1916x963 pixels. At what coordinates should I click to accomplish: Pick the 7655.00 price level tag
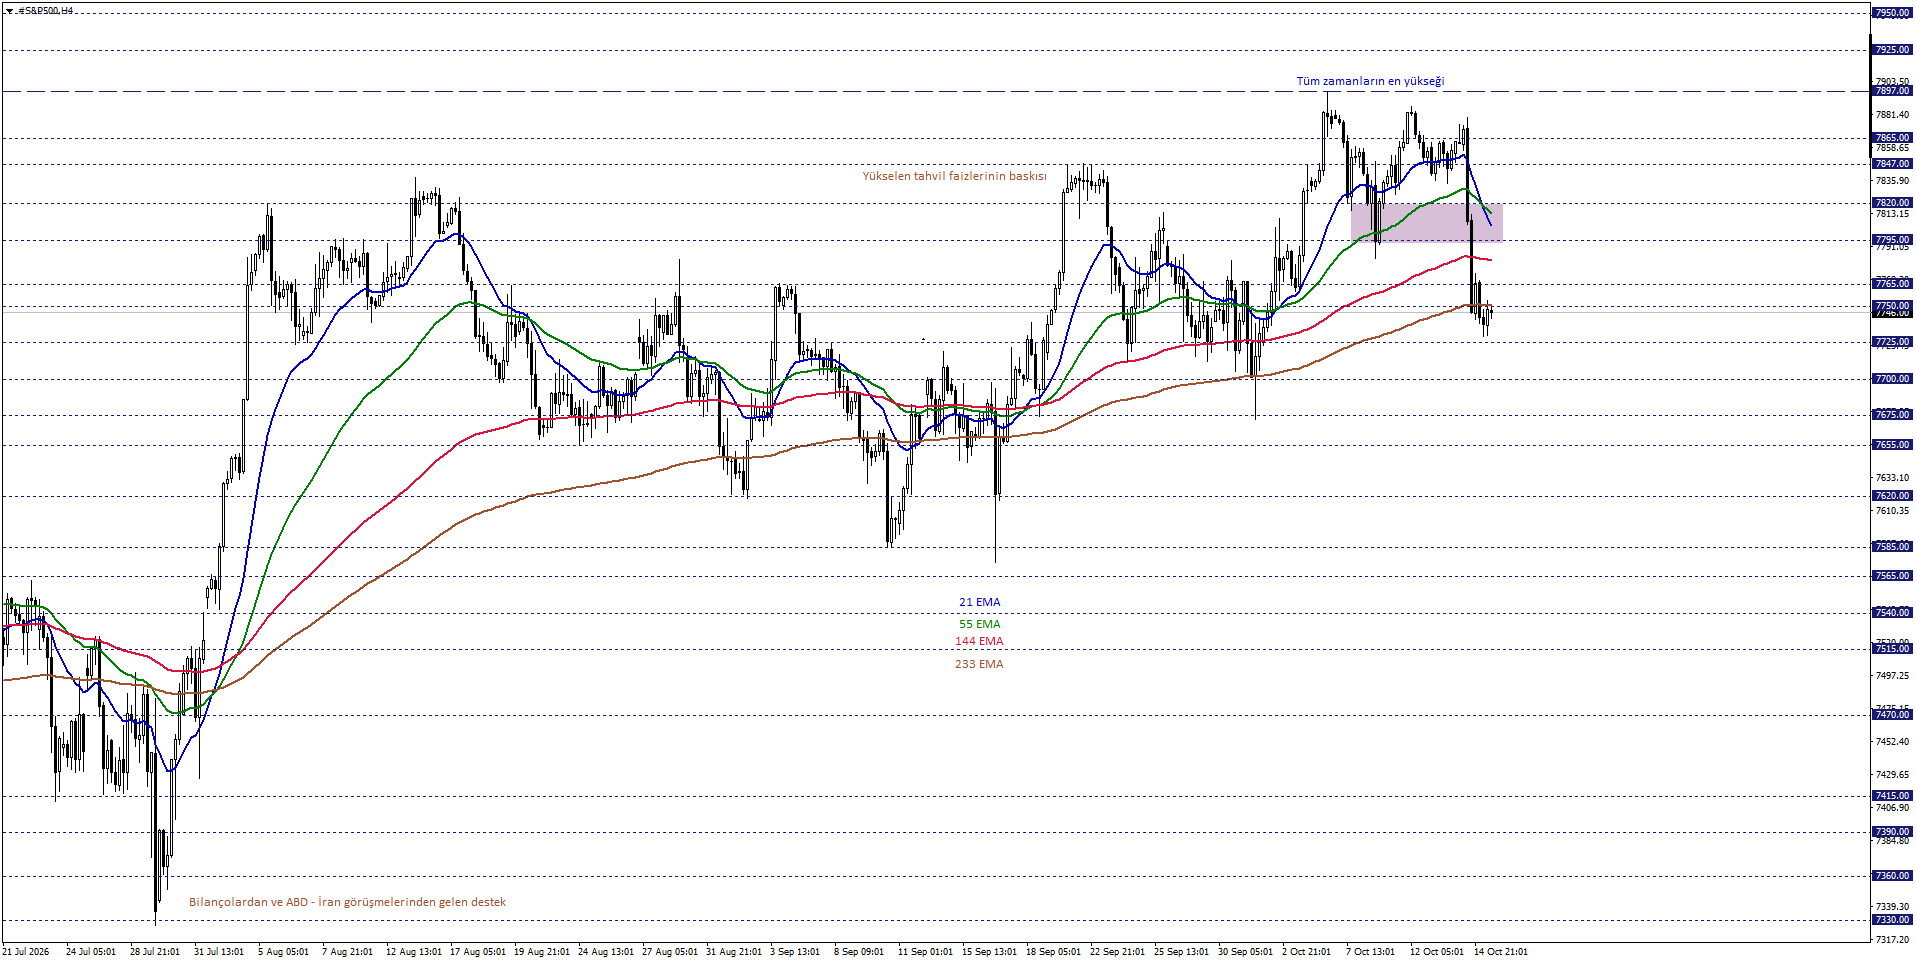(x=1892, y=445)
